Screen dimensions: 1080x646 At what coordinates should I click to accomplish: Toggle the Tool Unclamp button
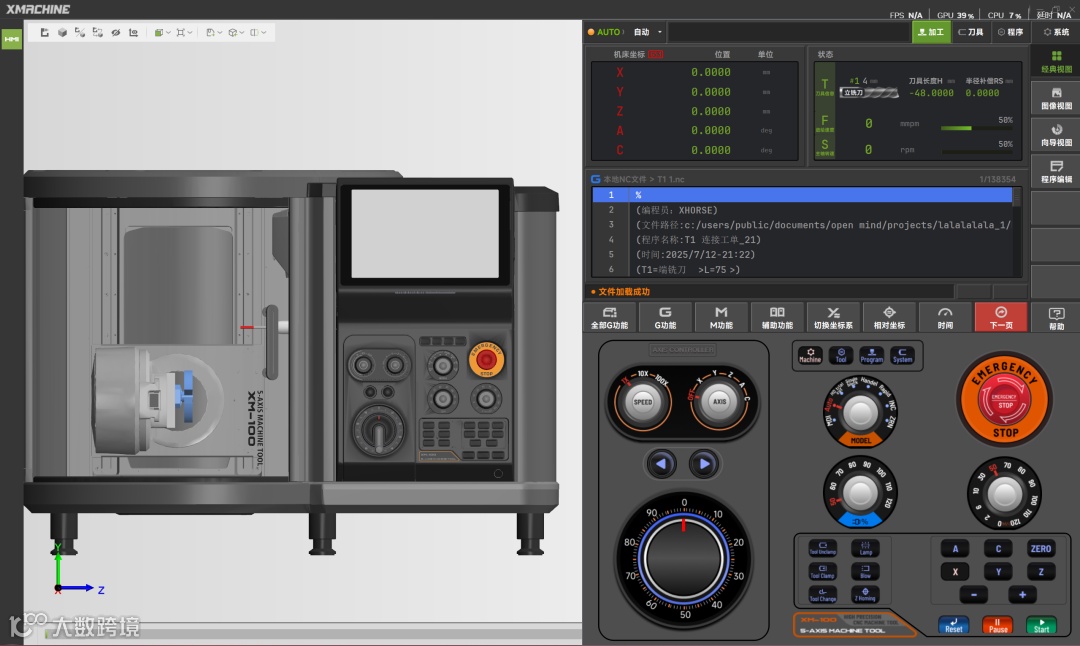822,548
